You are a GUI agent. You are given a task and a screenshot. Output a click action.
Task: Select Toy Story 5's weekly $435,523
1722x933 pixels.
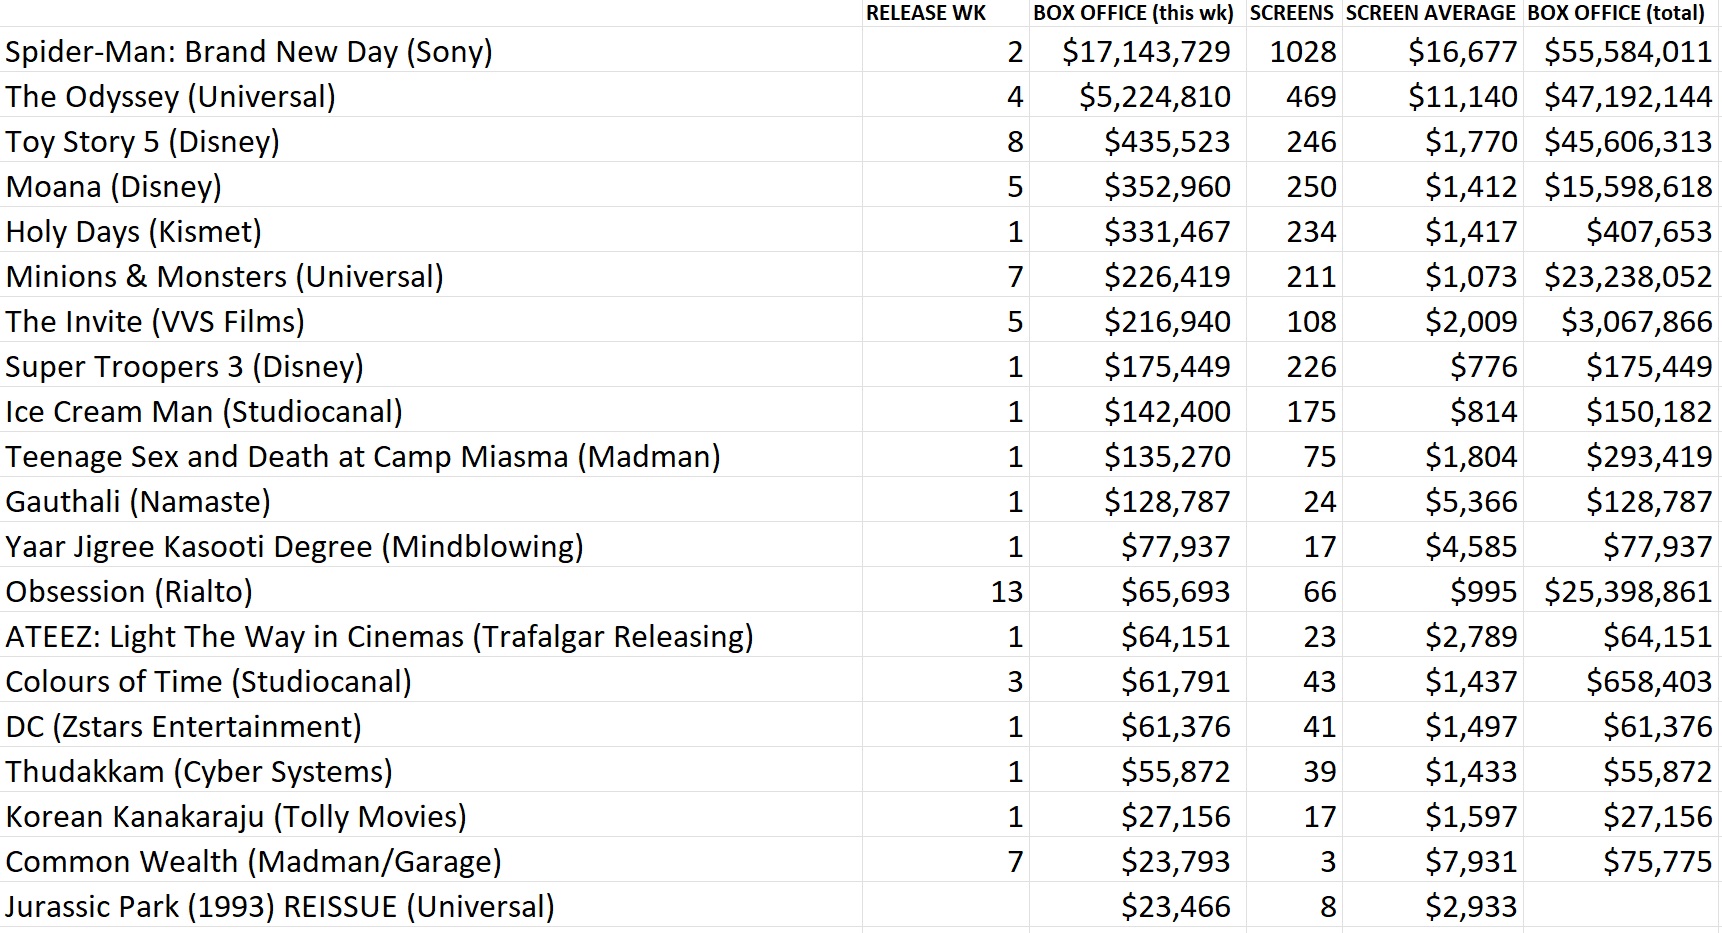click(1167, 142)
